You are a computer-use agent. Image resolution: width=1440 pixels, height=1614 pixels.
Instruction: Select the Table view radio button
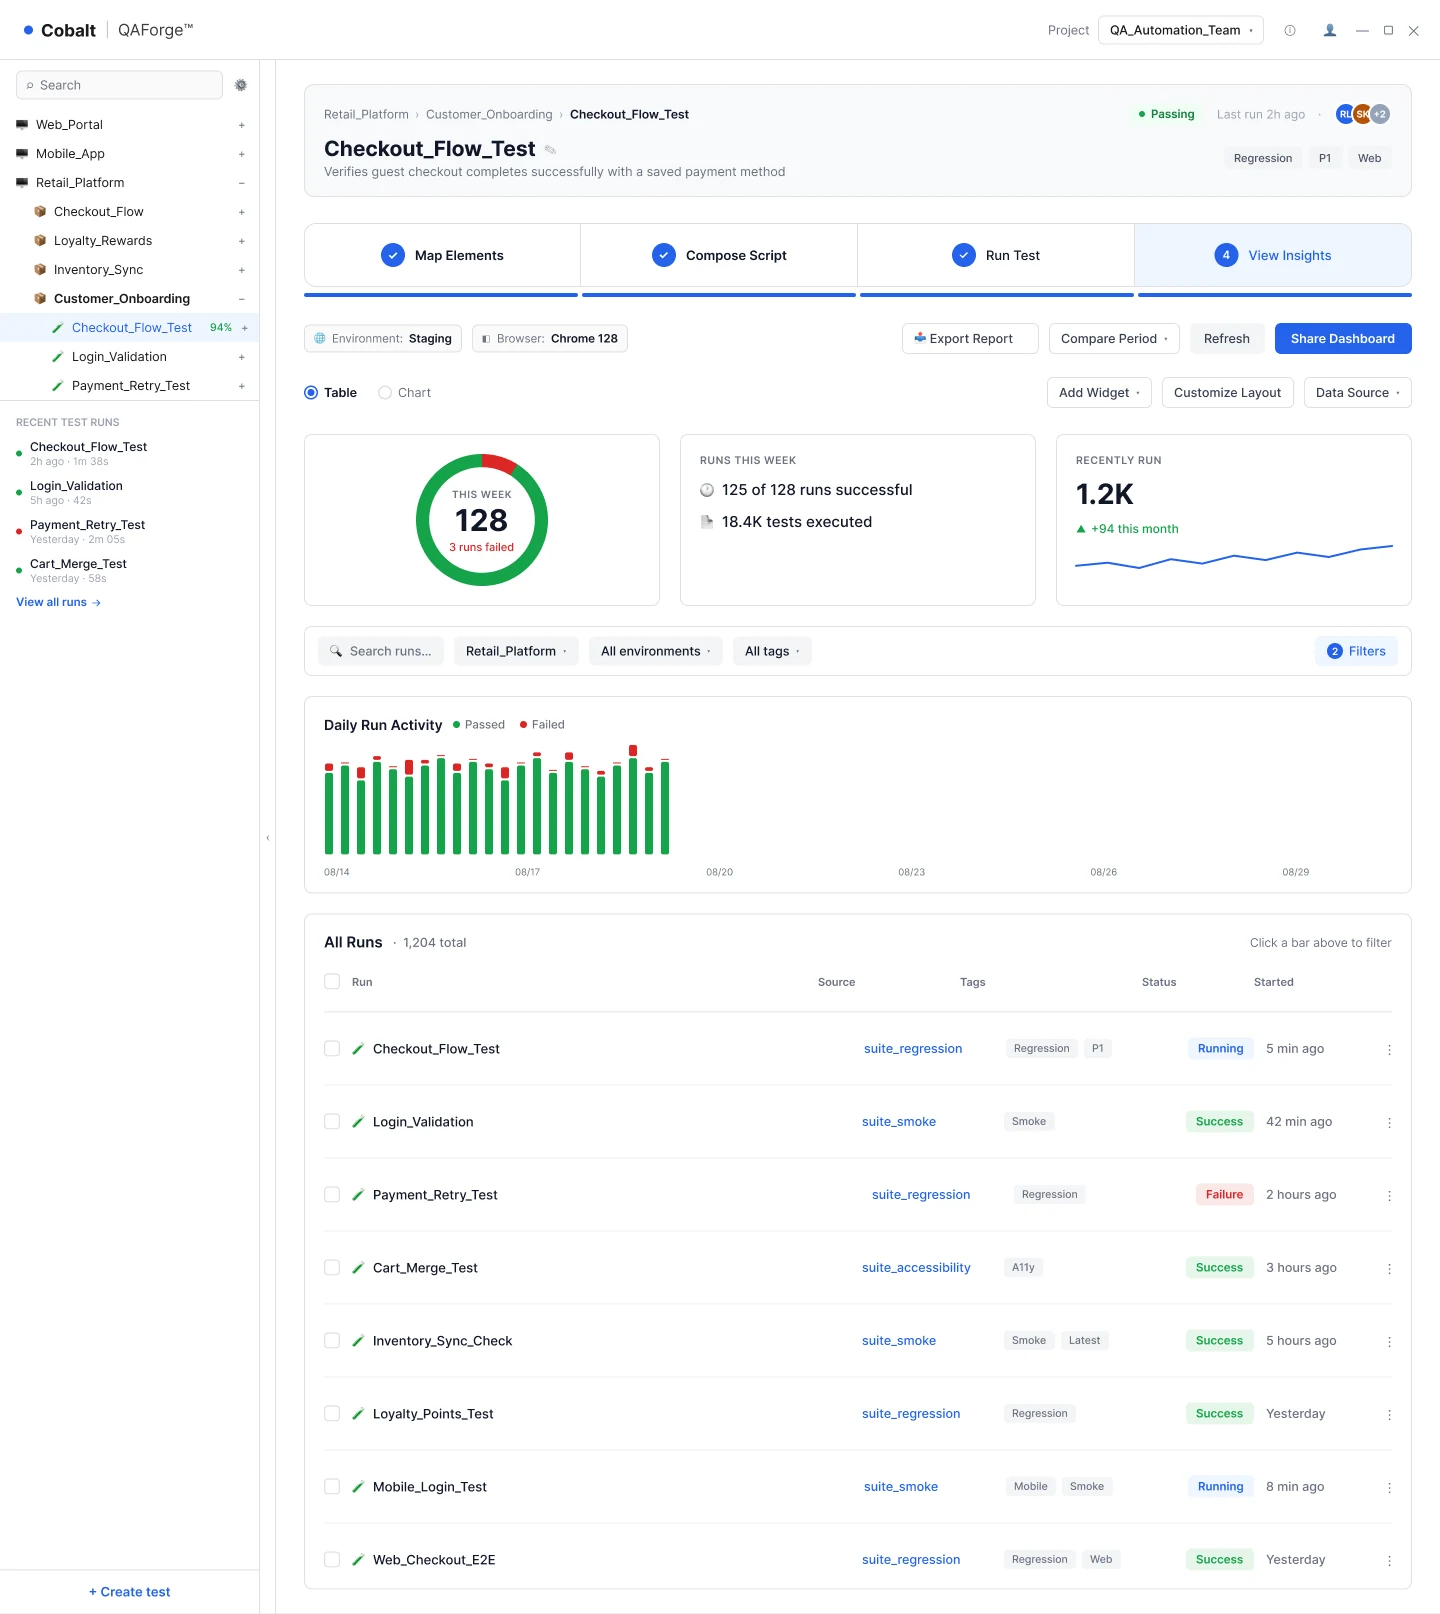tap(311, 393)
